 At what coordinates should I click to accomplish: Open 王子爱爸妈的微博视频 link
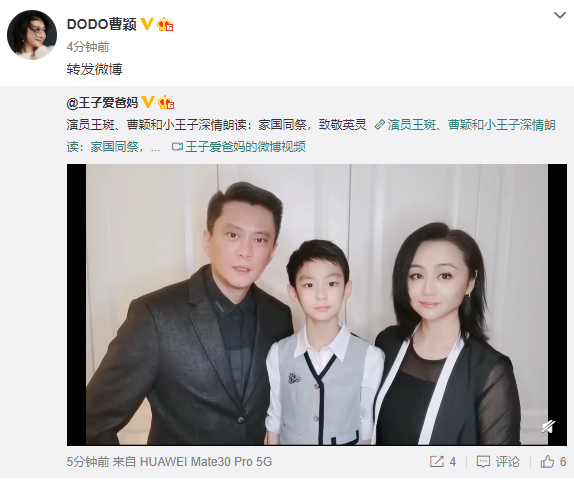[x=245, y=147]
